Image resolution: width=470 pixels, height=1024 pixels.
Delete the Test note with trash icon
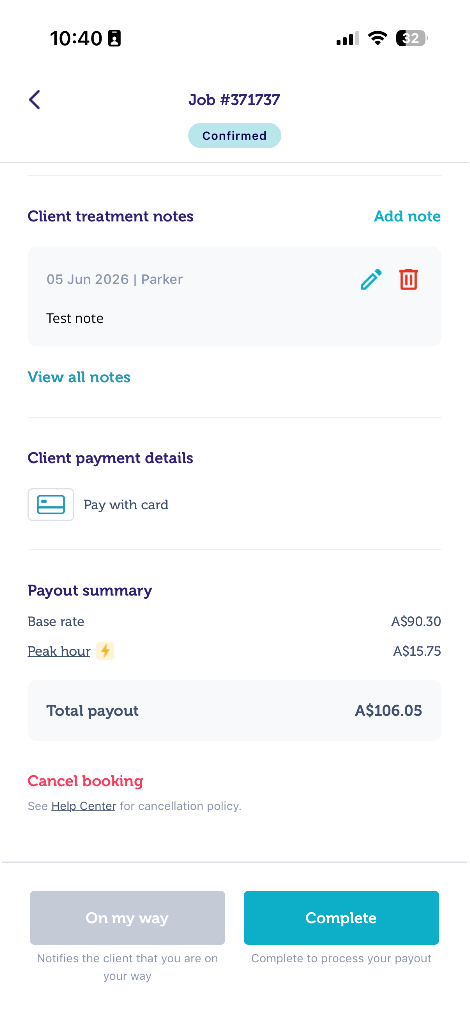(x=409, y=280)
